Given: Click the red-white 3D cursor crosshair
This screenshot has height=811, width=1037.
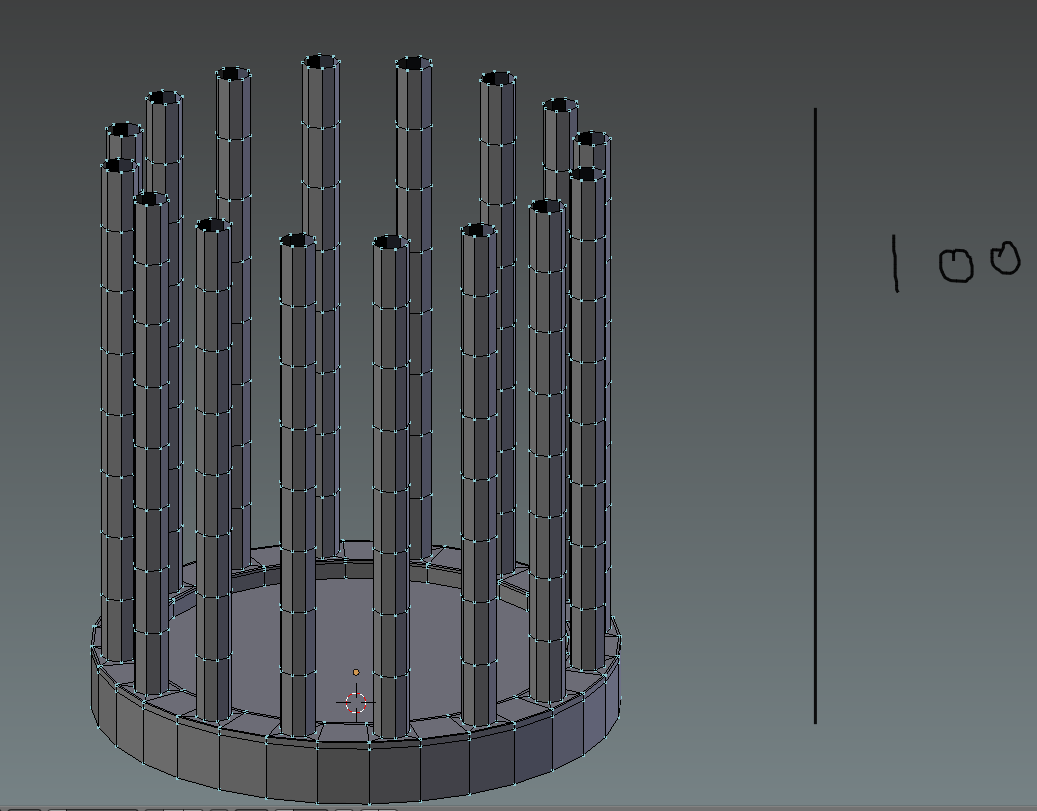Looking at the screenshot, I should click(356, 703).
